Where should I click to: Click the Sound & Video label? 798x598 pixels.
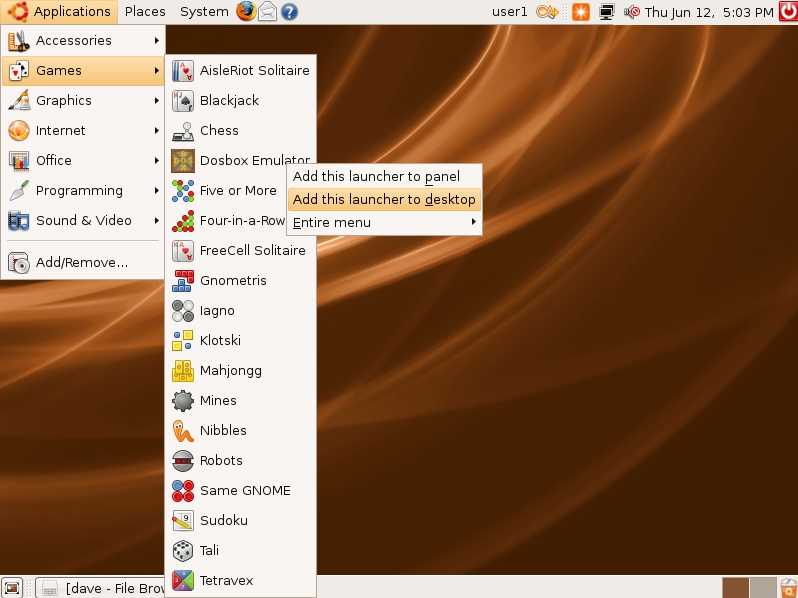click(x=83, y=220)
